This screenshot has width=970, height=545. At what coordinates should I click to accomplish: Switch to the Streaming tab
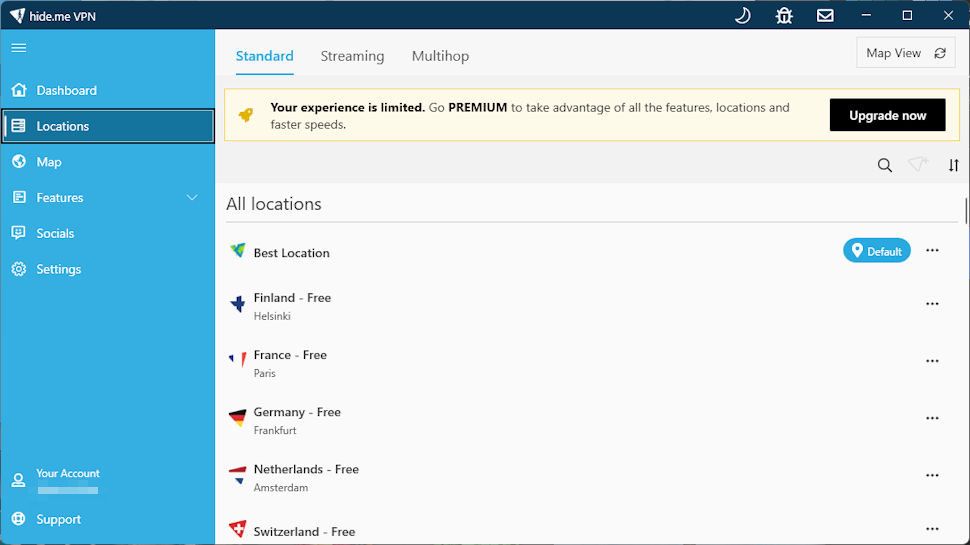352,56
